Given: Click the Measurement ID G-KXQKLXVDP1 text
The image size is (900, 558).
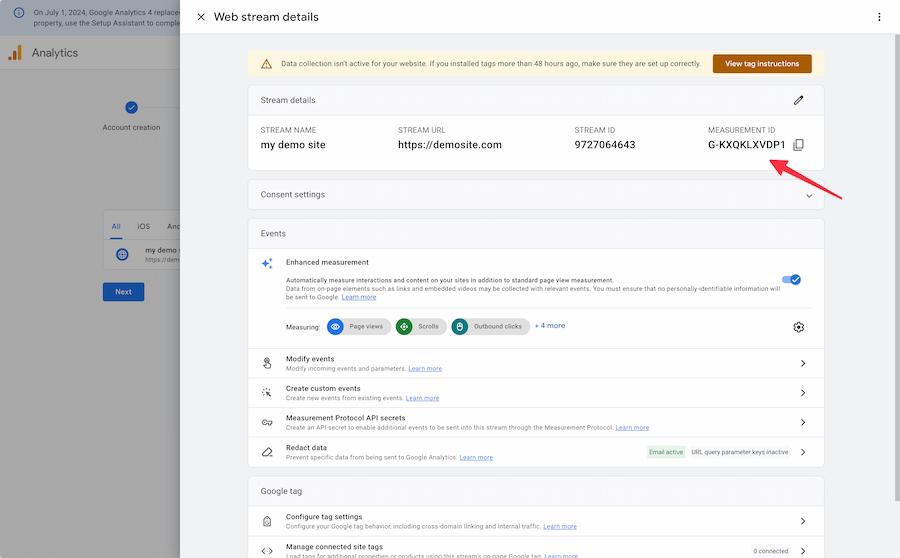Looking at the screenshot, I should [x=746, y=145].
